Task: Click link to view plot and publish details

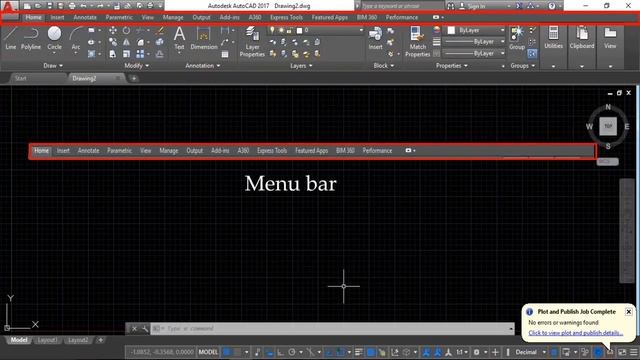Action: coord(576,333)
